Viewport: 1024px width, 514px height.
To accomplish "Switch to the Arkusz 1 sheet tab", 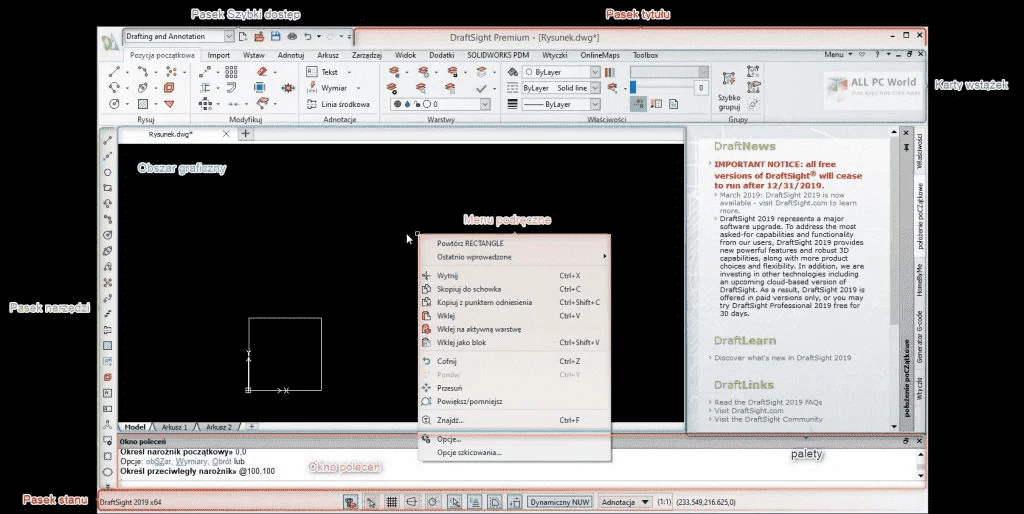I will (x=174, y=427).
